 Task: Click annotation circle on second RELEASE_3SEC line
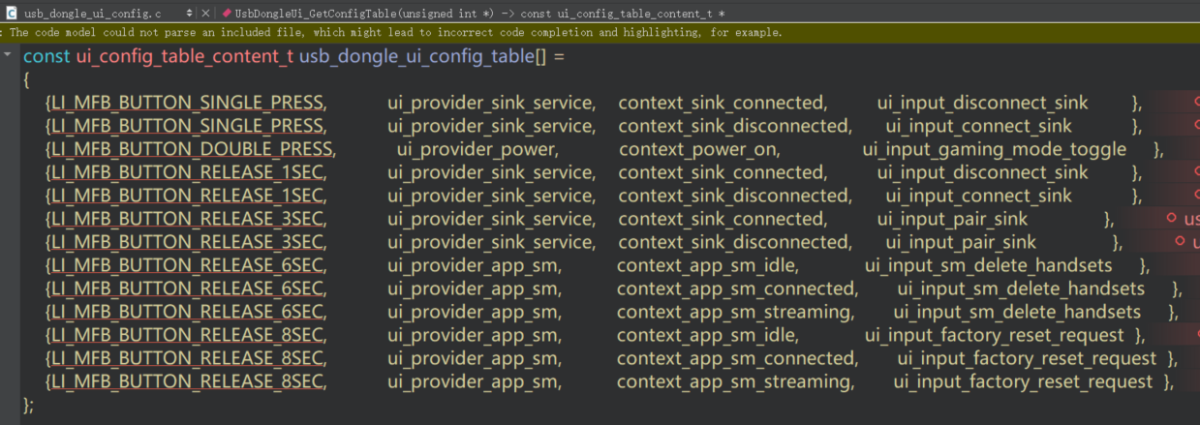1181,242
